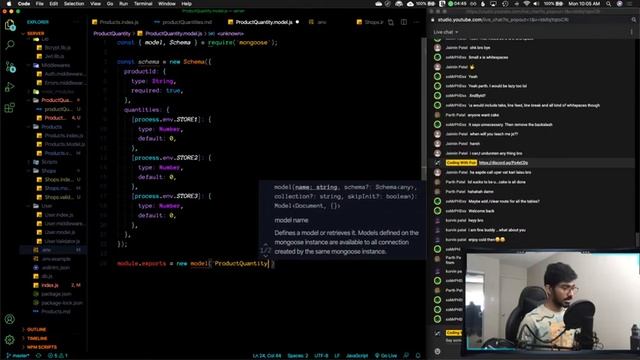Screen dimensions: 640x360
Task: Open package-lock.json in the file explorer
Action: coord(62,303)
